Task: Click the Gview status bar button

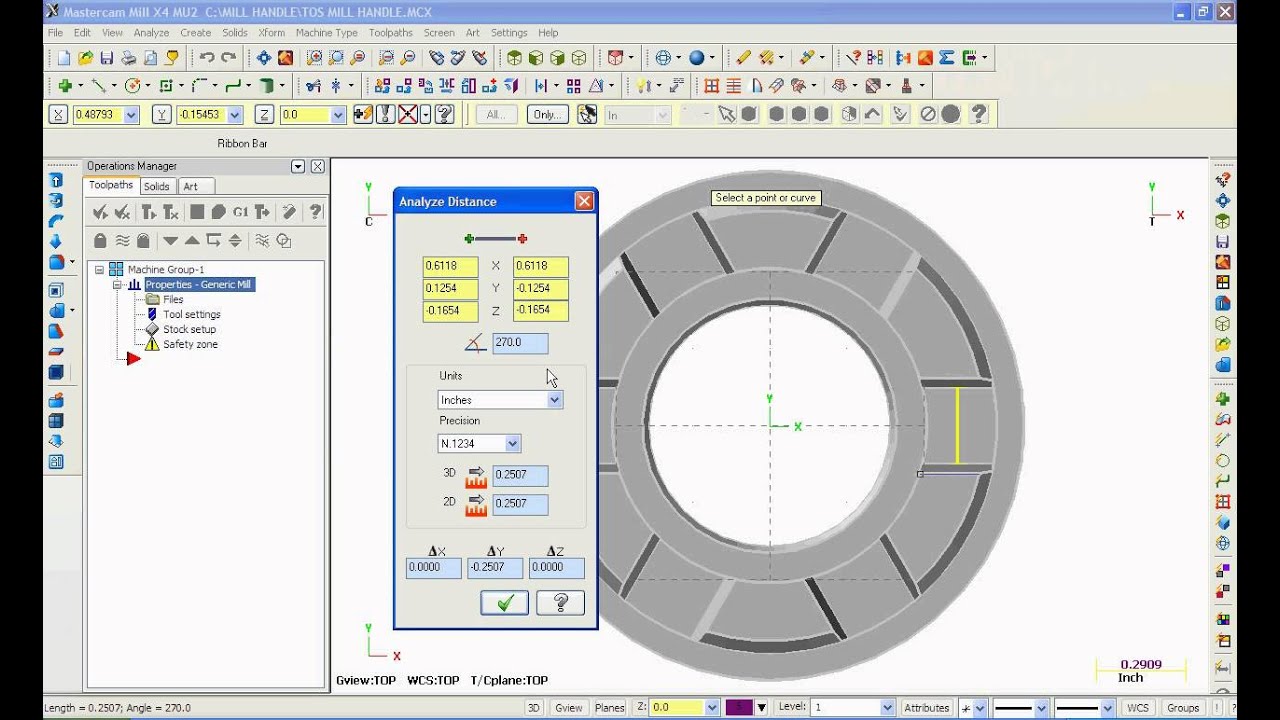Action: [569, 707]
